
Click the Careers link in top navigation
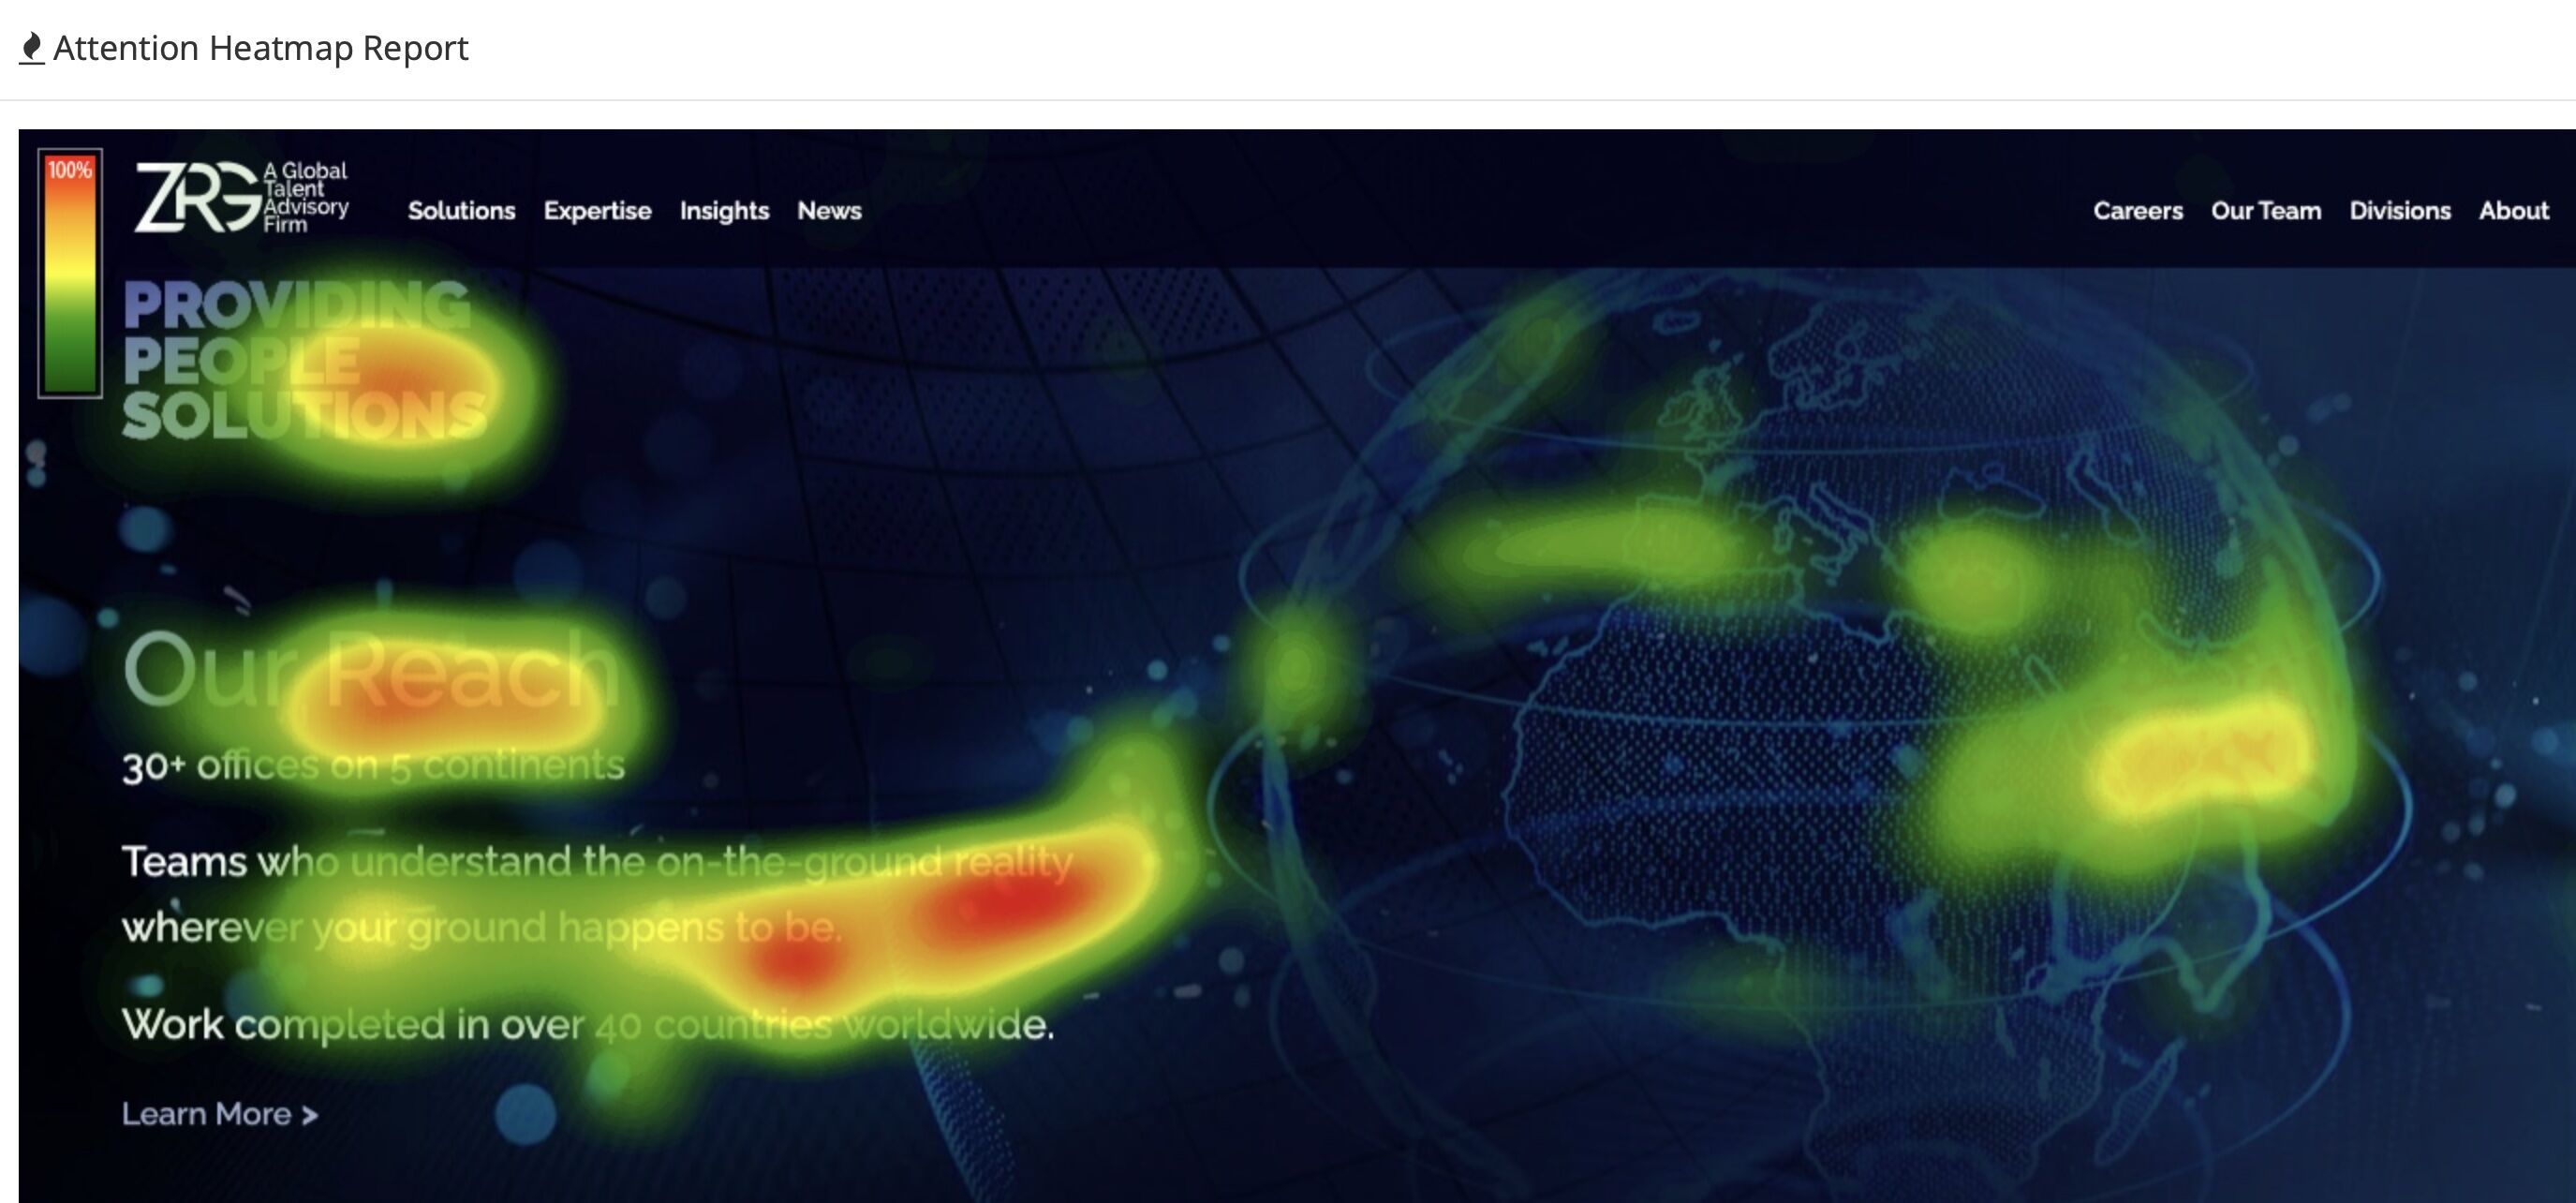(2140, 209)
